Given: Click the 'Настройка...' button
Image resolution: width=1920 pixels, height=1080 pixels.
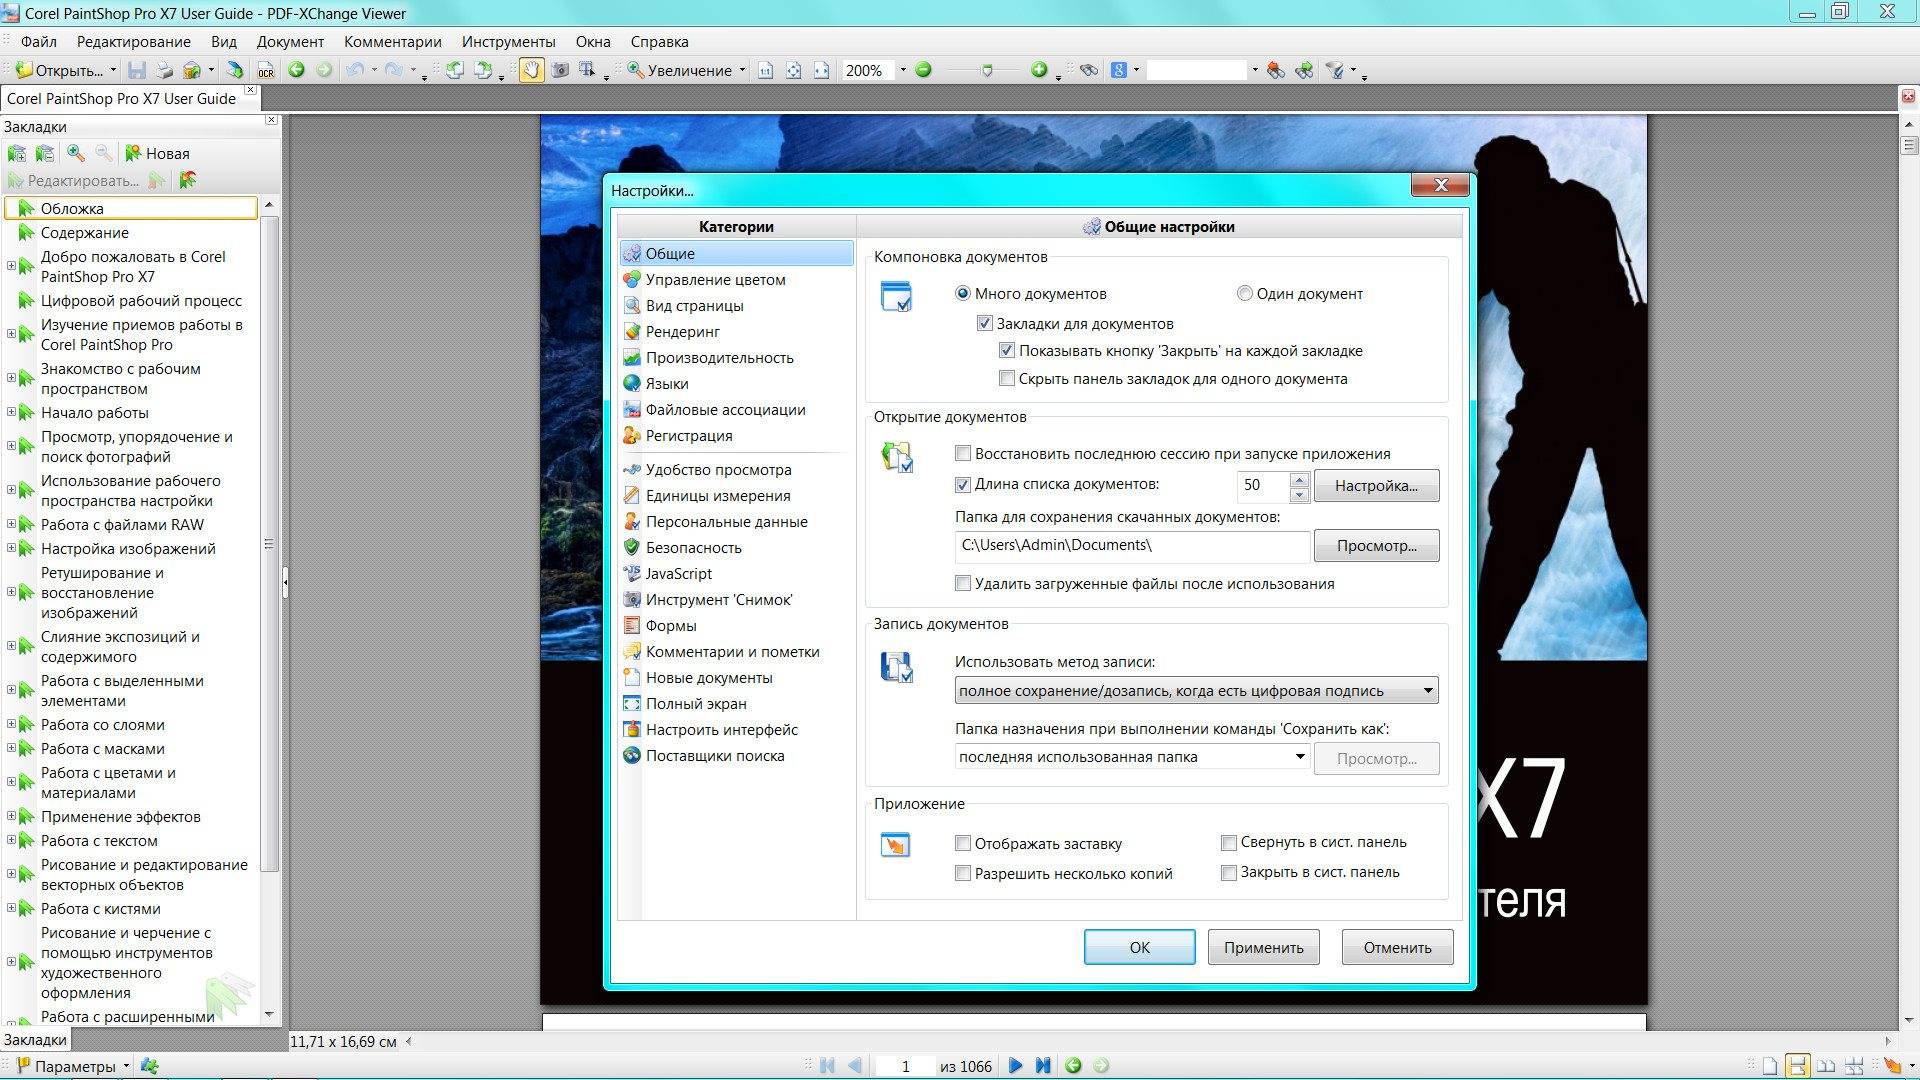Looking at the screenshot, I should pos(1376,486).
